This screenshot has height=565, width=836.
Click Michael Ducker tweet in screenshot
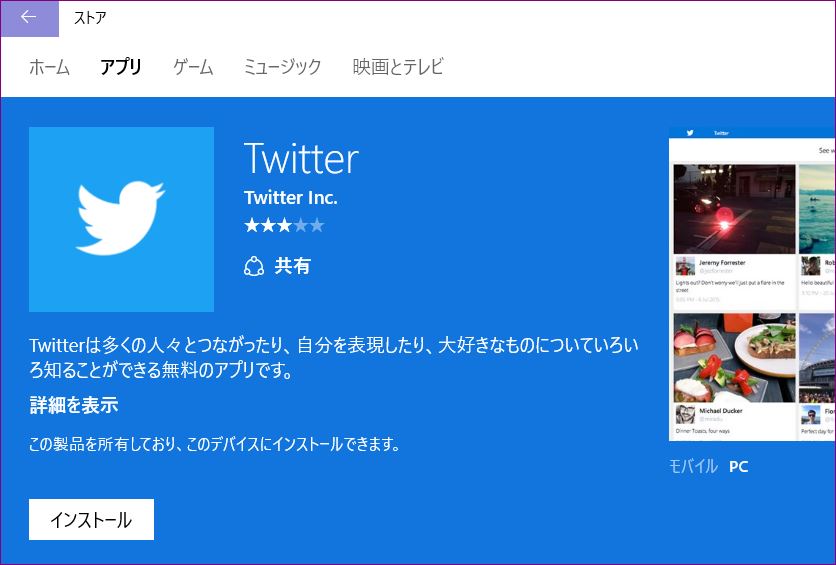click(x=734, y=376)
